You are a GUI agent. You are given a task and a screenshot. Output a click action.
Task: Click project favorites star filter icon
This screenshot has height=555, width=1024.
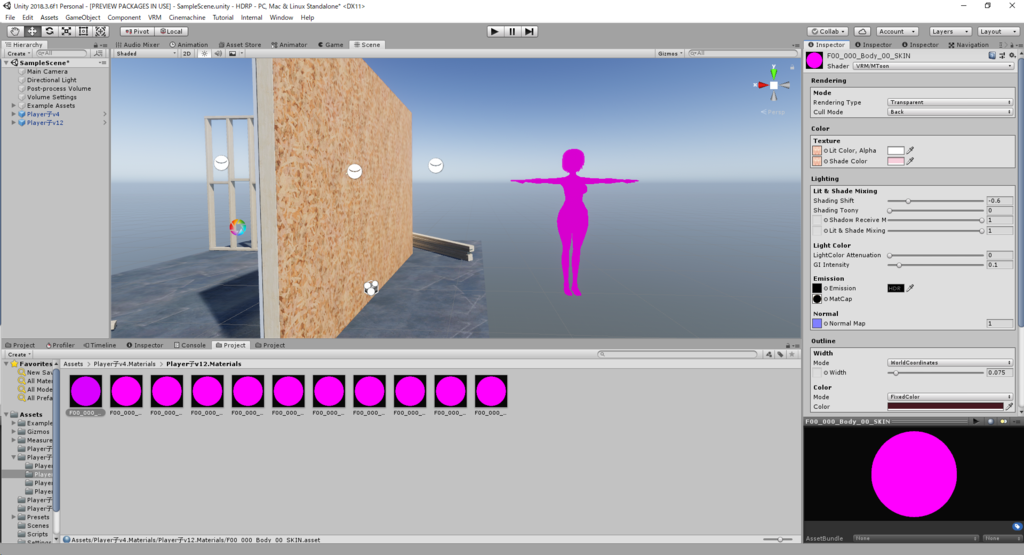click(x=792, y=355)
